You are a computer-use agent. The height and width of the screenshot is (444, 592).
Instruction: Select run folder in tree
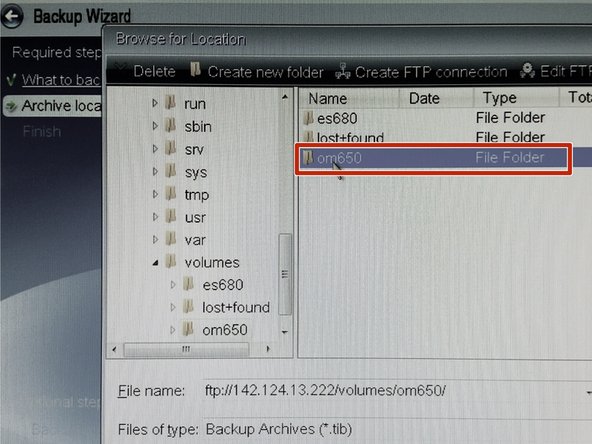[195, 104]
